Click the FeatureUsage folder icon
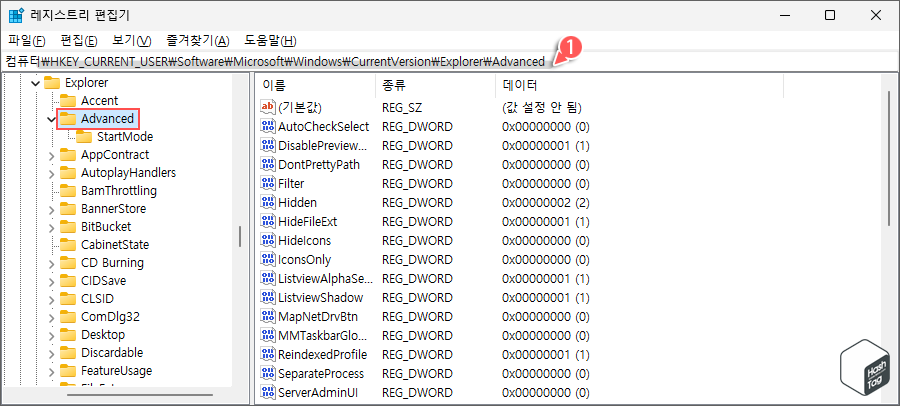The height and width of the screenshot is (406, 900). pos(68,370)
